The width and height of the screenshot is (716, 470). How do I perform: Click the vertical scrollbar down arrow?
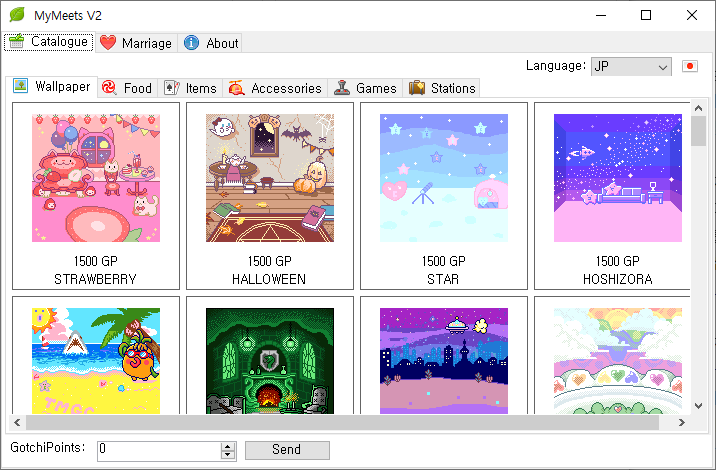click(x=698, y=406)
